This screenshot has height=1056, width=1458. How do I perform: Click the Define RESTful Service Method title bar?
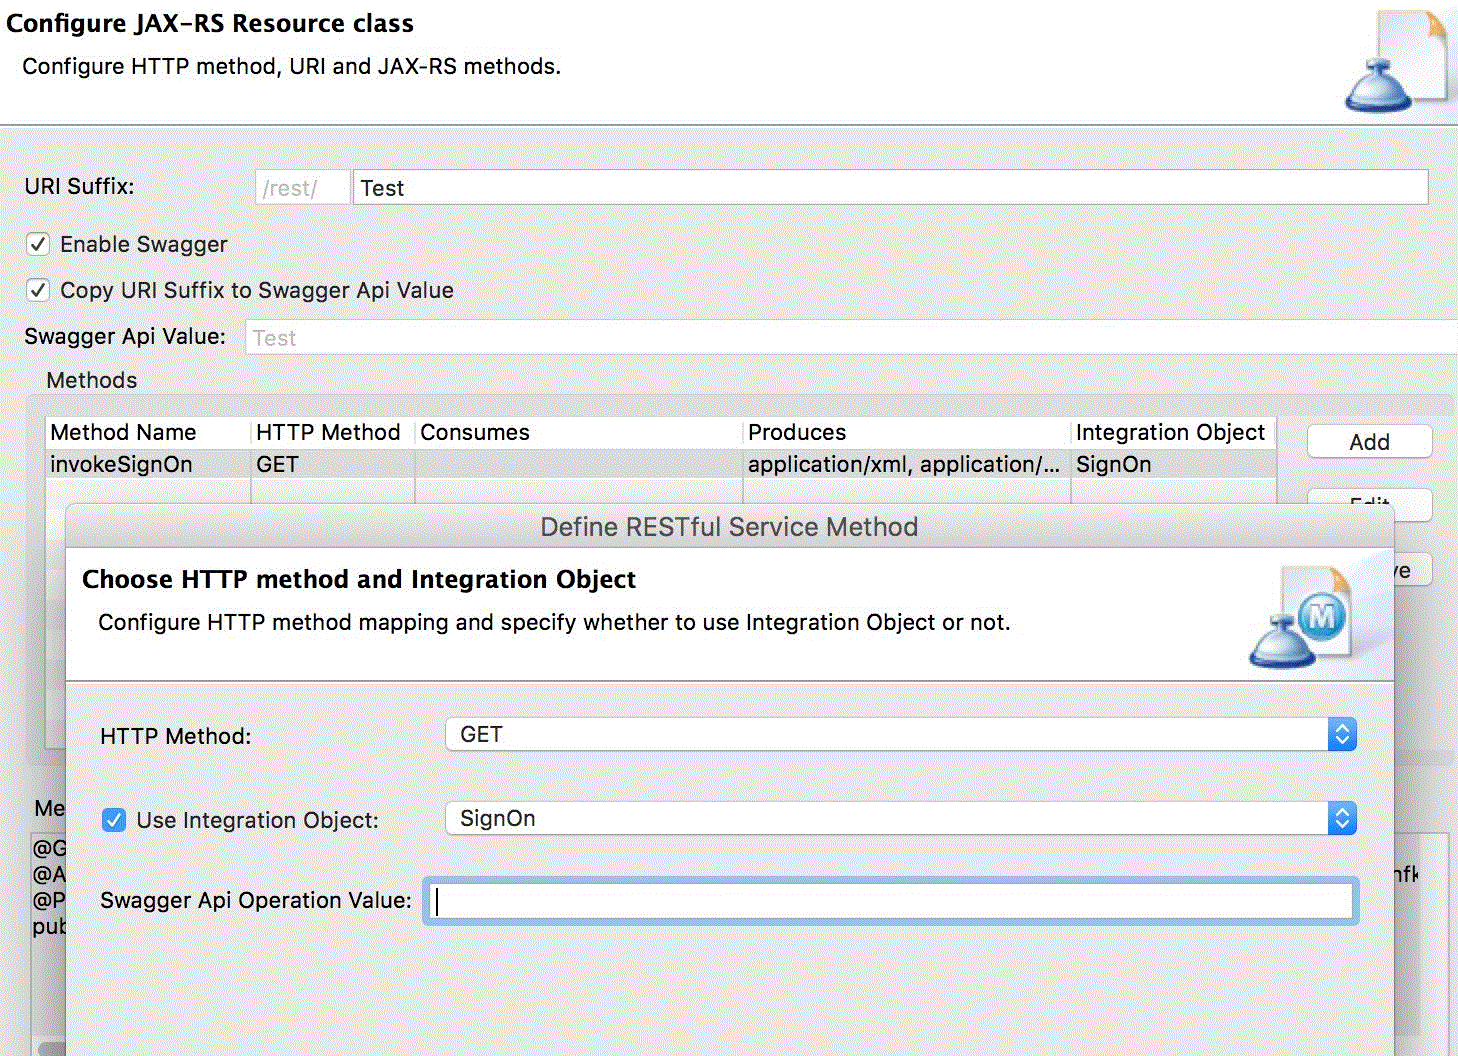pos(728,527)
